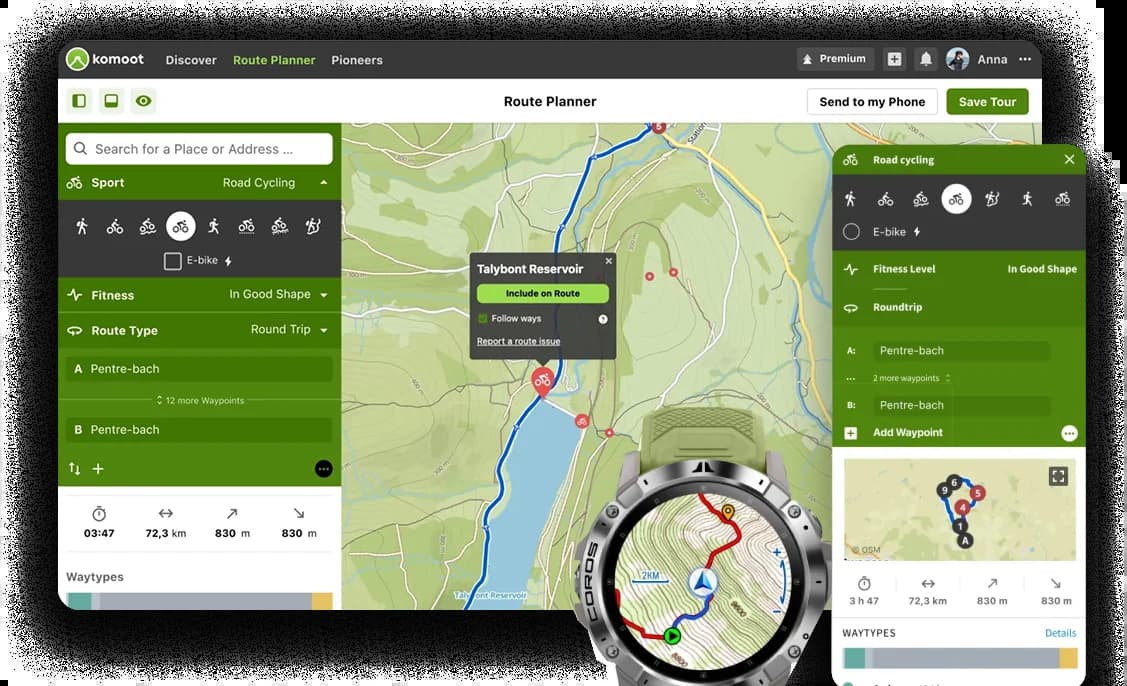Enable the E-bike checkbox in sidebar

(172, 261)
